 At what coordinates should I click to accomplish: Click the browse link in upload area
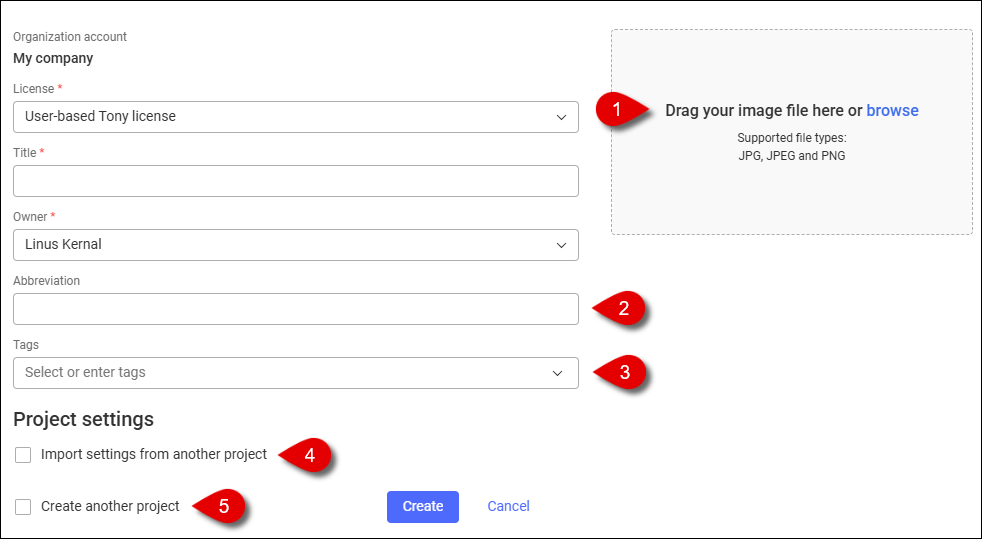click(892, 110)
